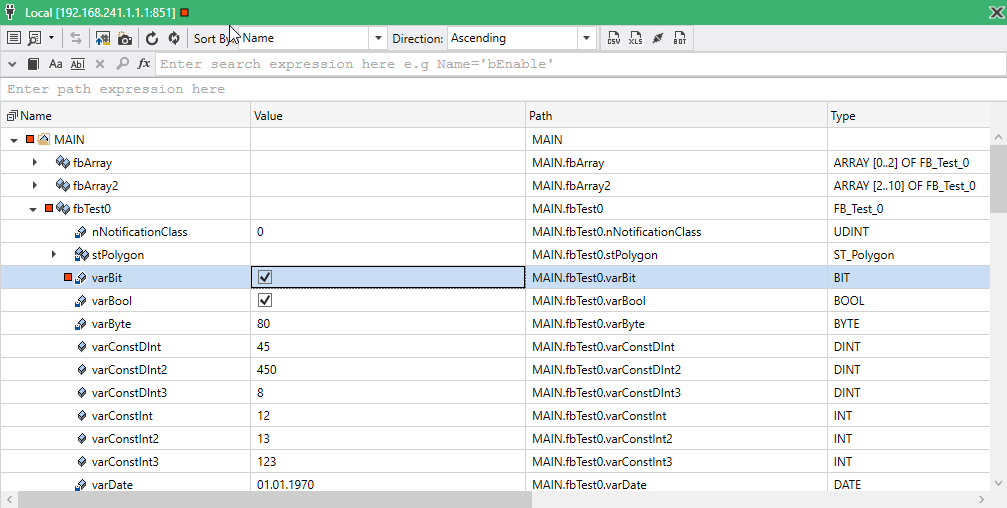Click the horizontal scrollbar thumb
Screen dimensions: 1007x508
click(275, 499)
